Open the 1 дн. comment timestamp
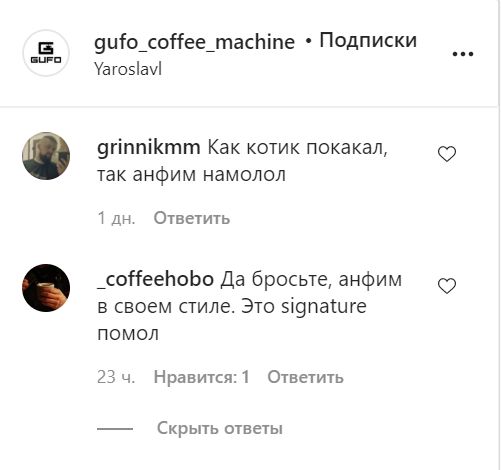 [116, 218]
